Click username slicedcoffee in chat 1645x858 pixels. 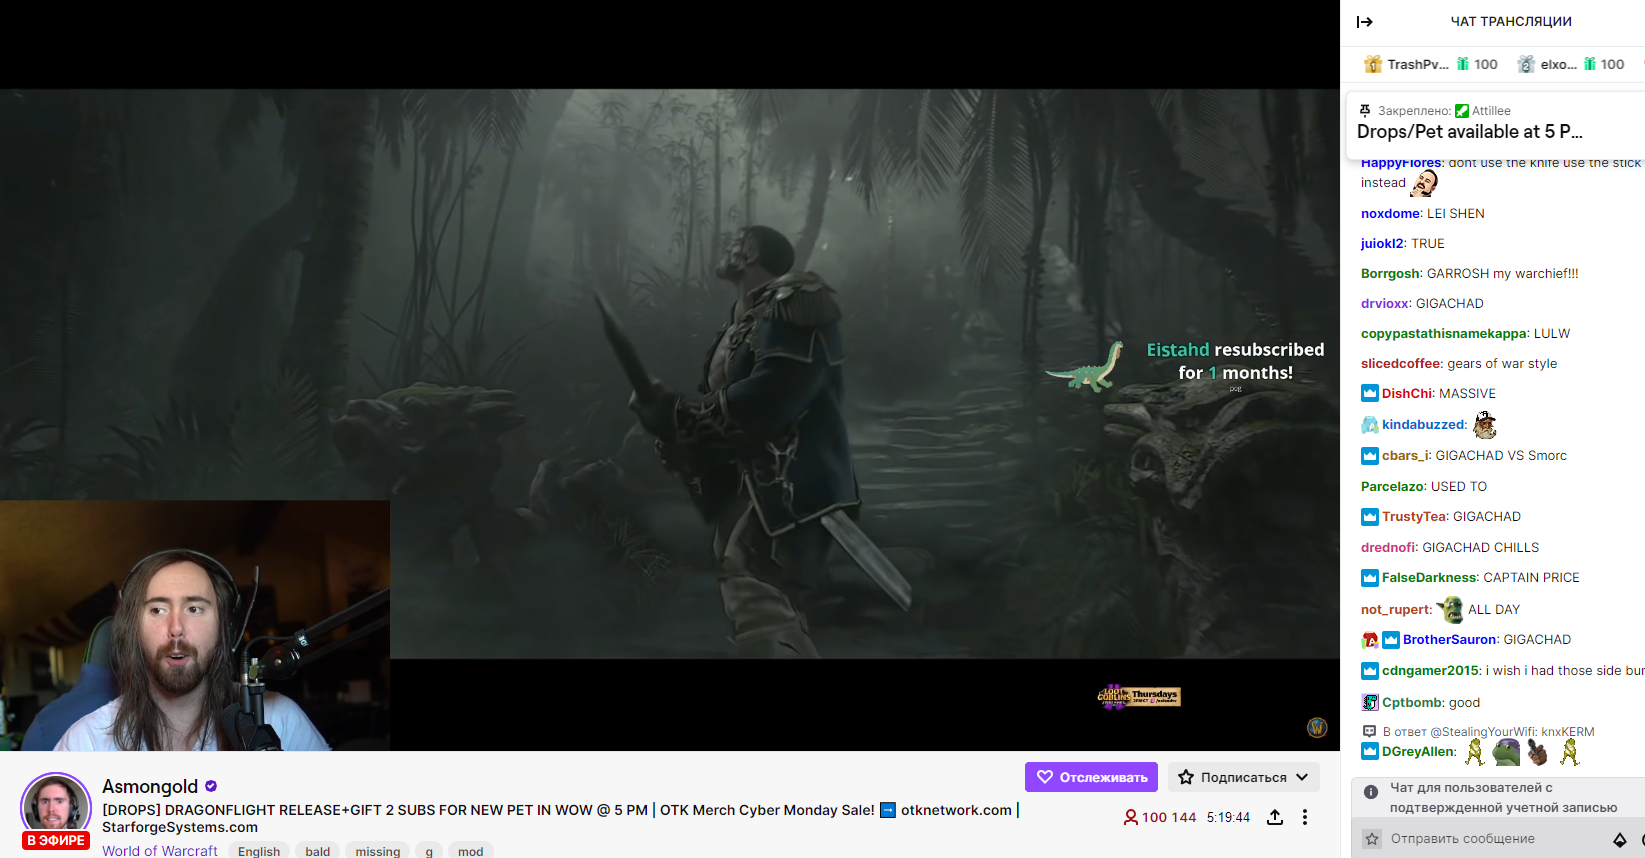tap(1401, 363)
